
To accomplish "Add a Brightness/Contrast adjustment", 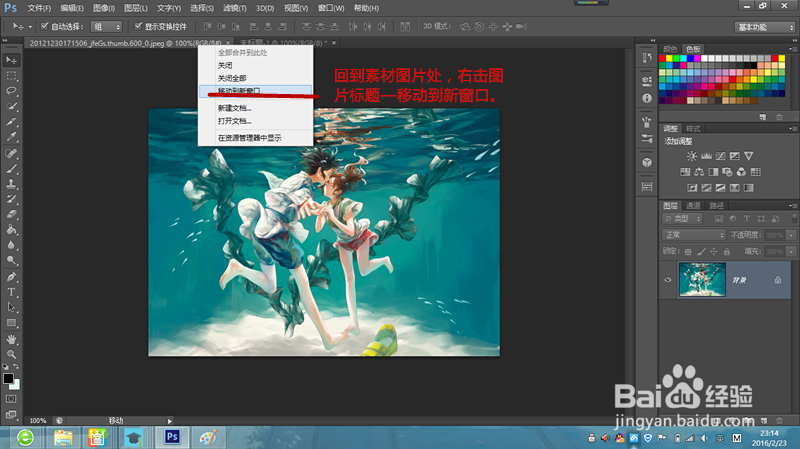I will (692, 156).
